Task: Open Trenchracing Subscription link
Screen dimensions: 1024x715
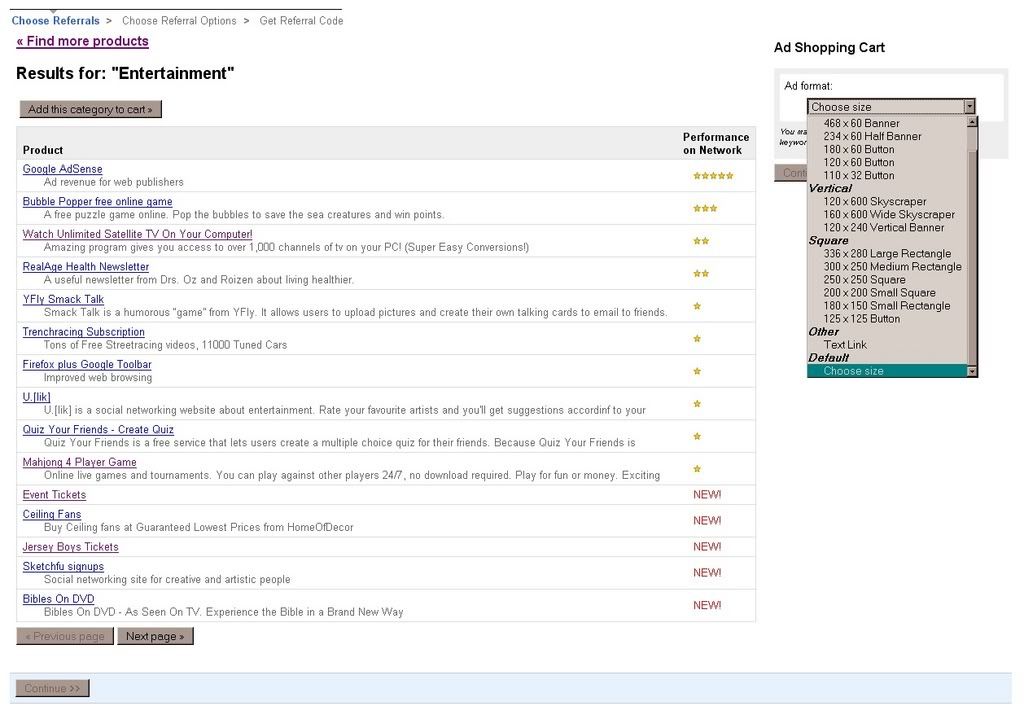Action: tap(84, 332)
